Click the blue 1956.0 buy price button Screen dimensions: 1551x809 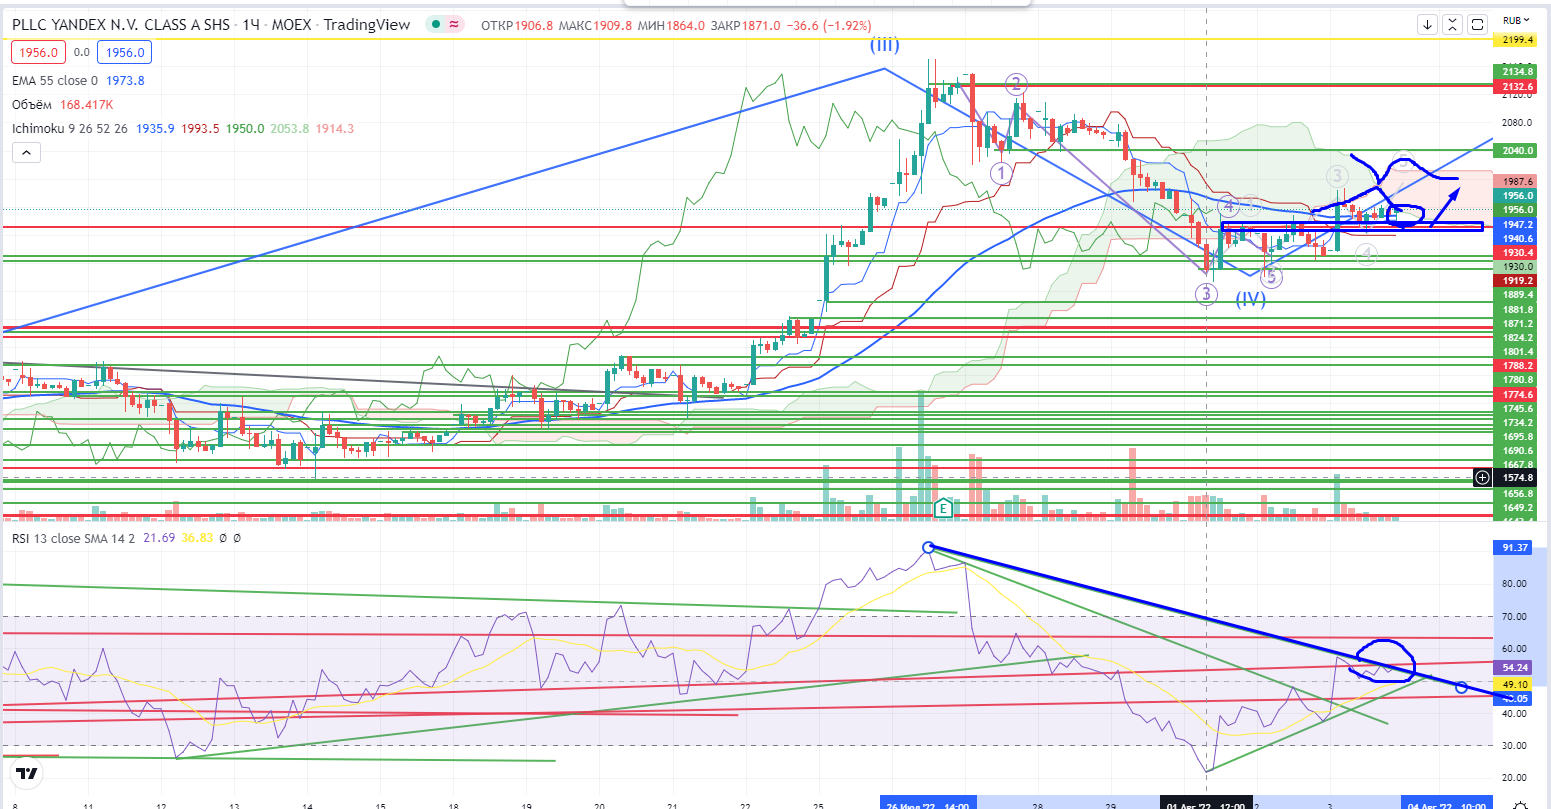click(126, 53)
